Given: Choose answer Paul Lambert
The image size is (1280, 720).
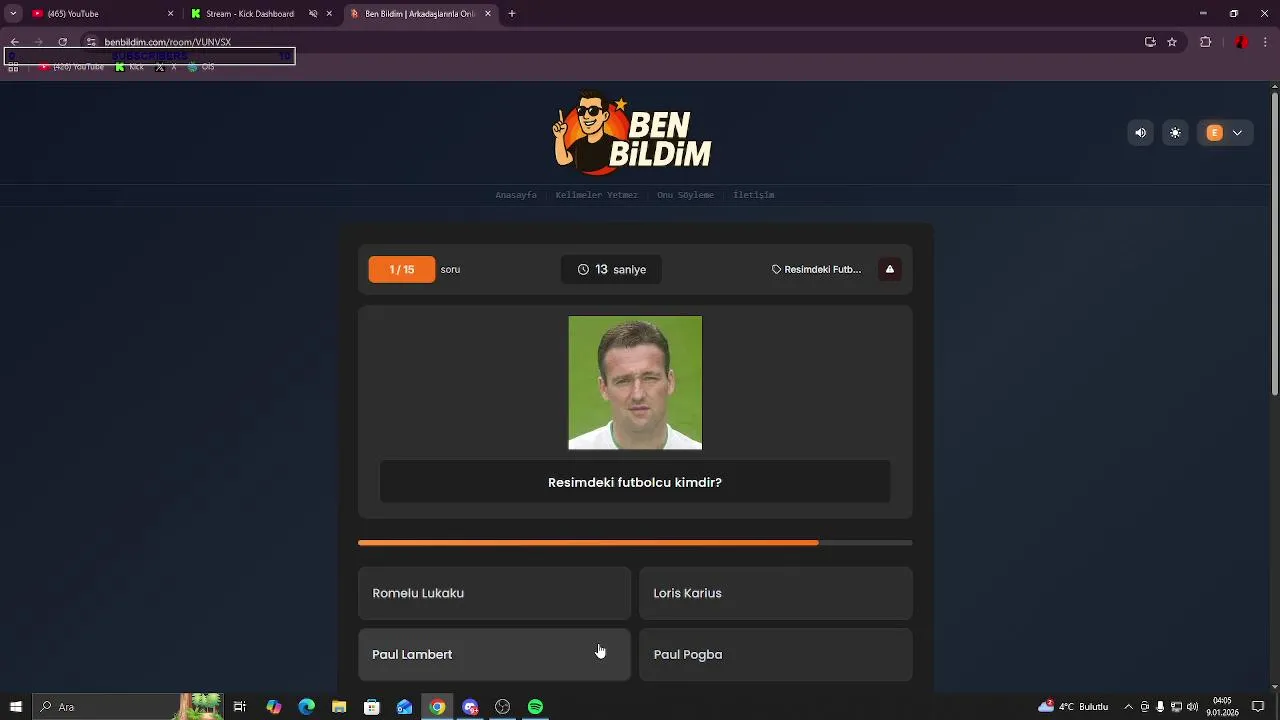Looking at the screenshot, I should [494, 654].
